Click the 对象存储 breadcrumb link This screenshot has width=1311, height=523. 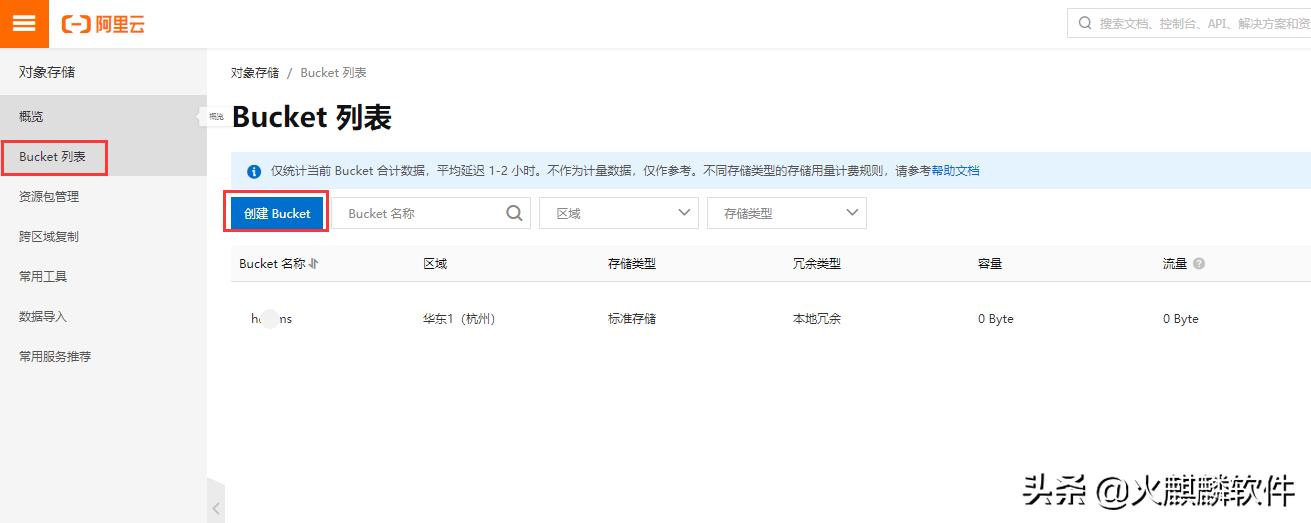pyautogui.click(x=255, y=73)
